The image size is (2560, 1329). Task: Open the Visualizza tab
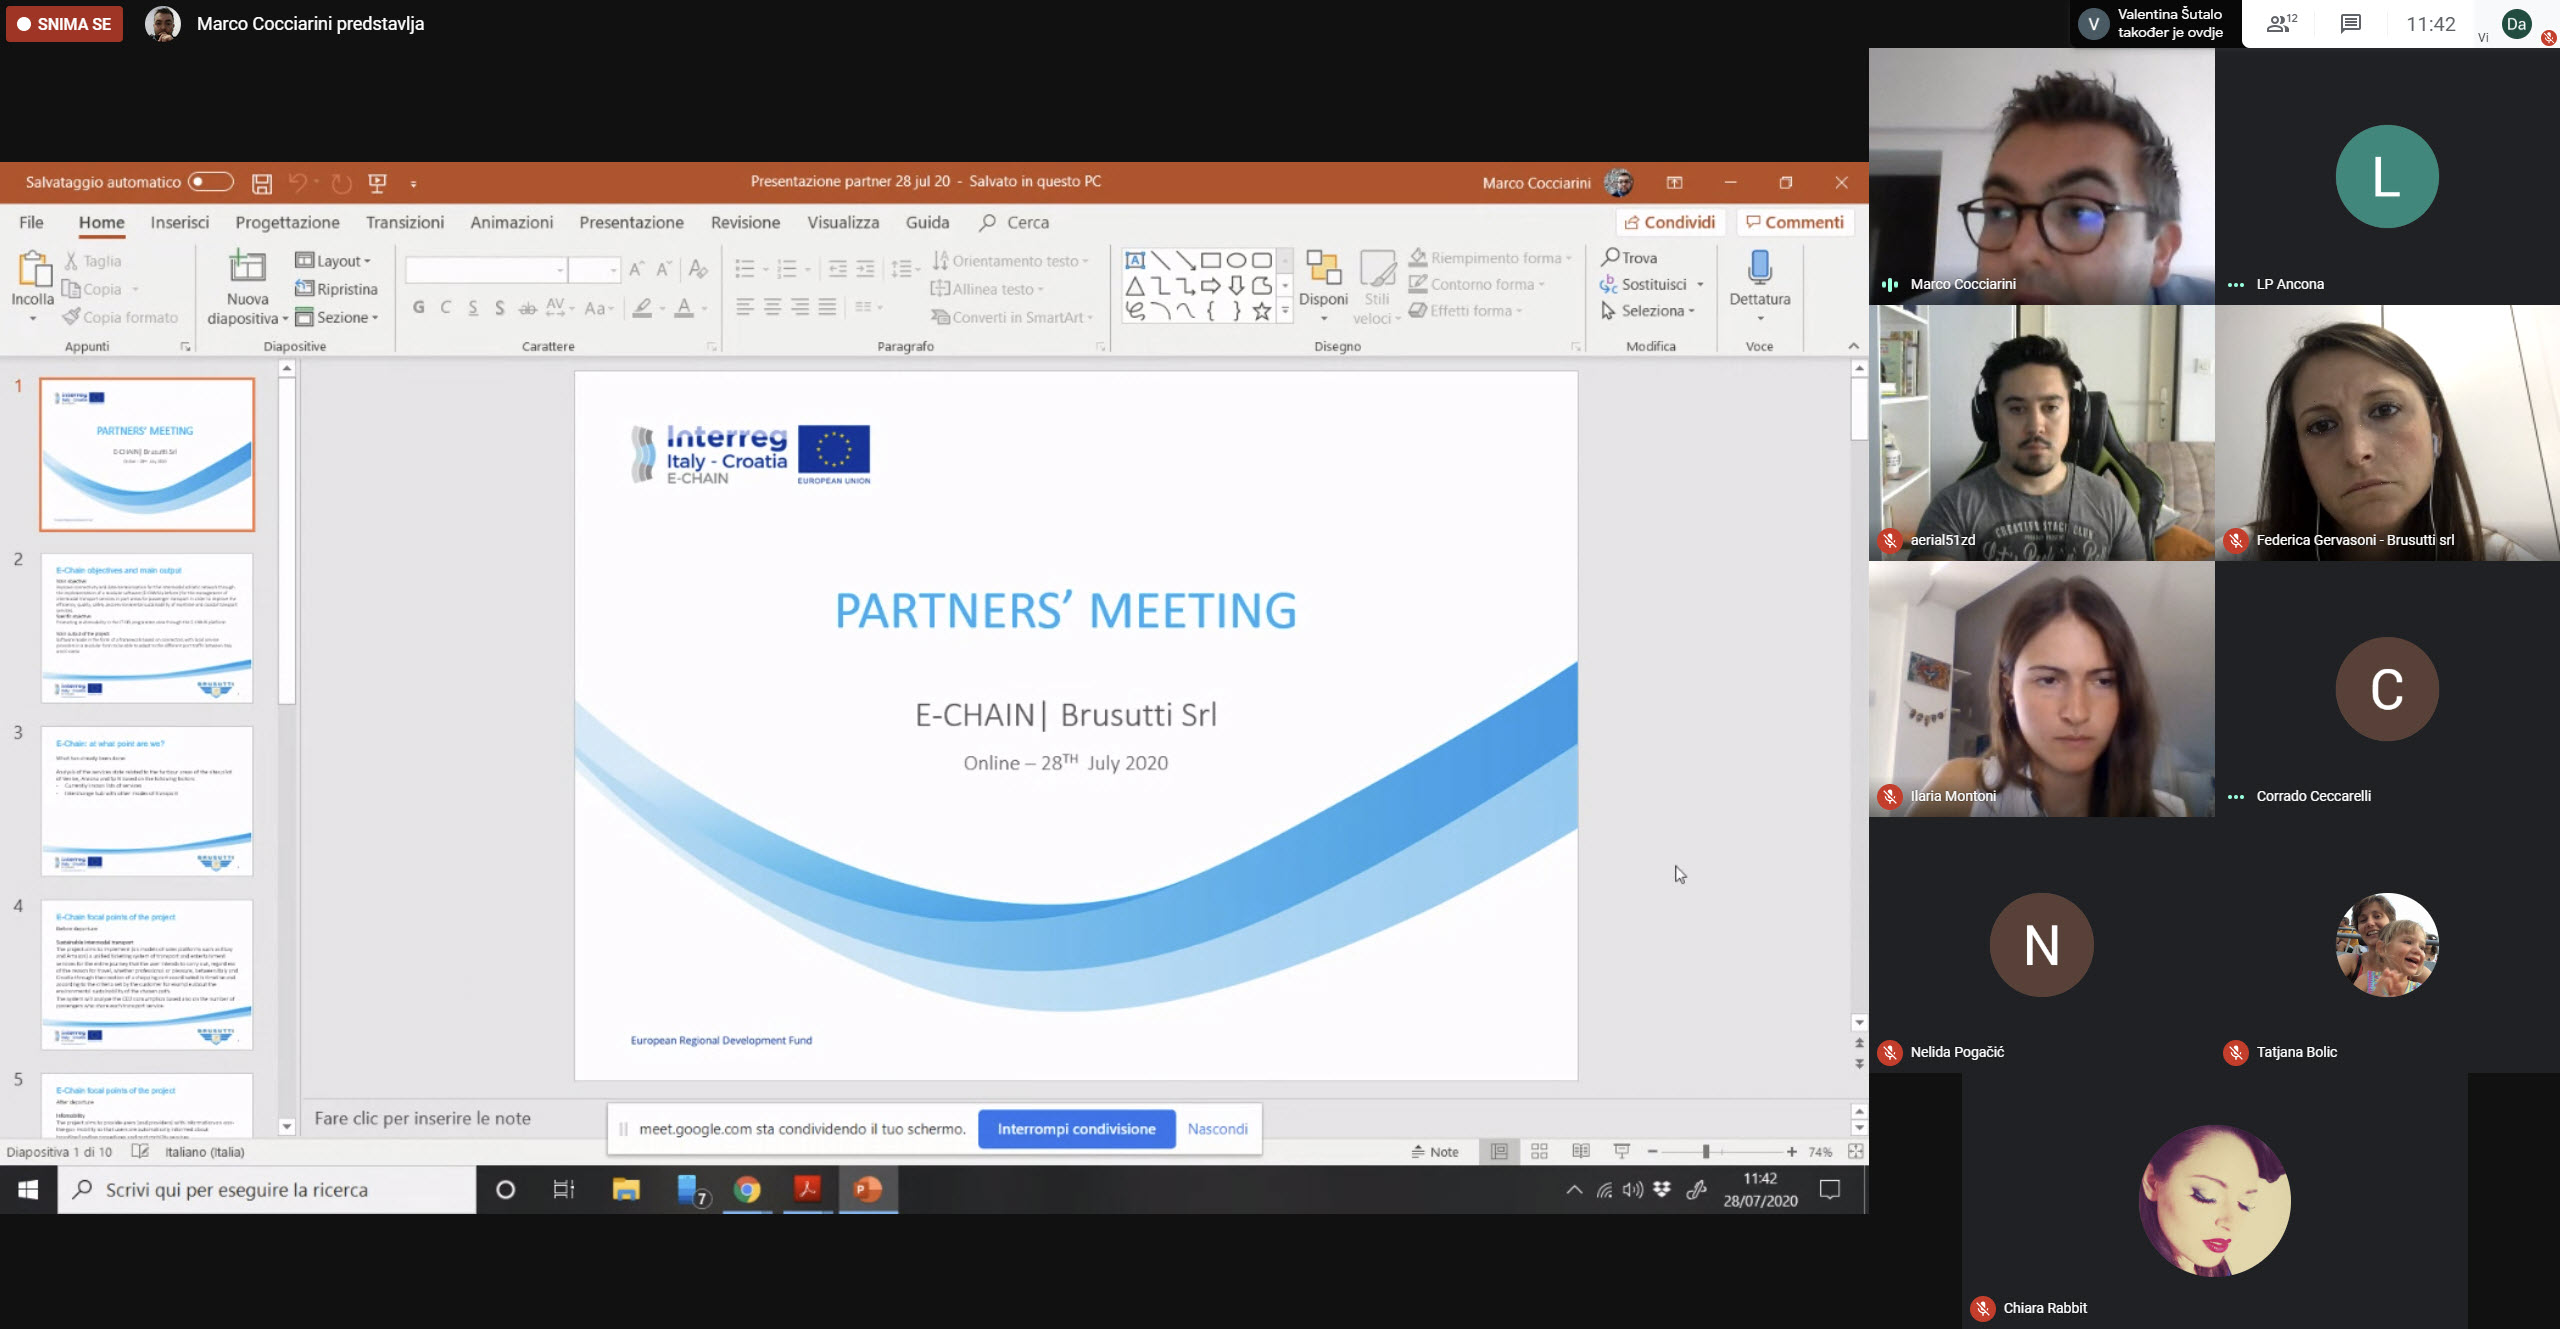point(843,222)
